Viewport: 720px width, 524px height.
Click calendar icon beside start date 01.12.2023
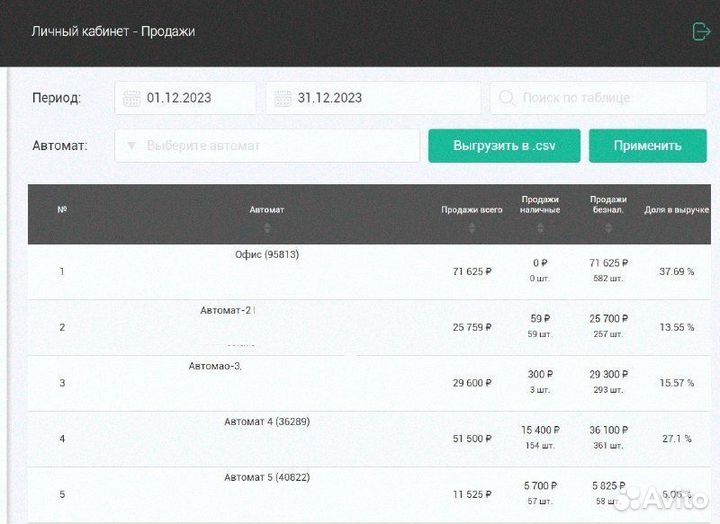132,98
